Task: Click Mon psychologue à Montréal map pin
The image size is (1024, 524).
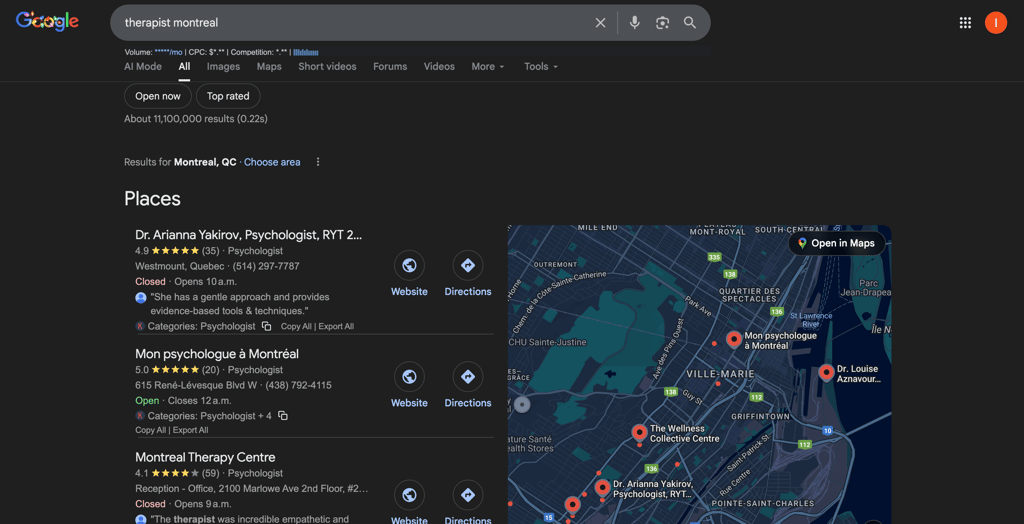Action: click(x=734, y=340)
